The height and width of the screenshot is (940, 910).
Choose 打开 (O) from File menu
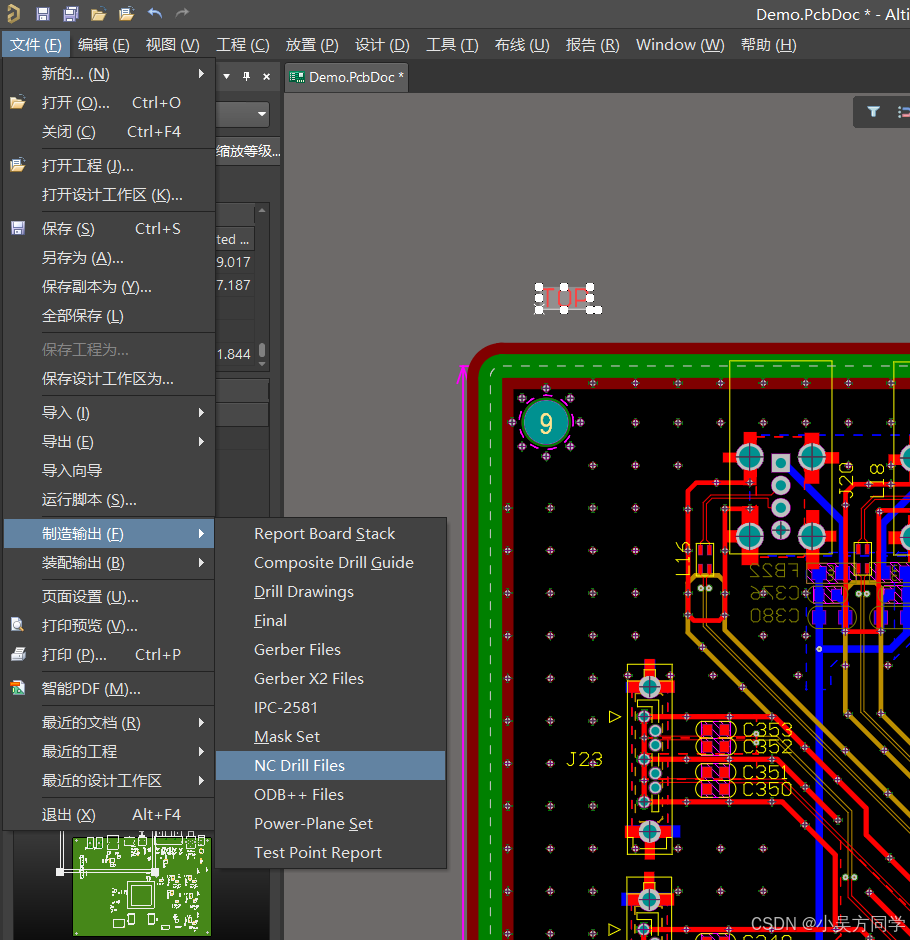109,103
